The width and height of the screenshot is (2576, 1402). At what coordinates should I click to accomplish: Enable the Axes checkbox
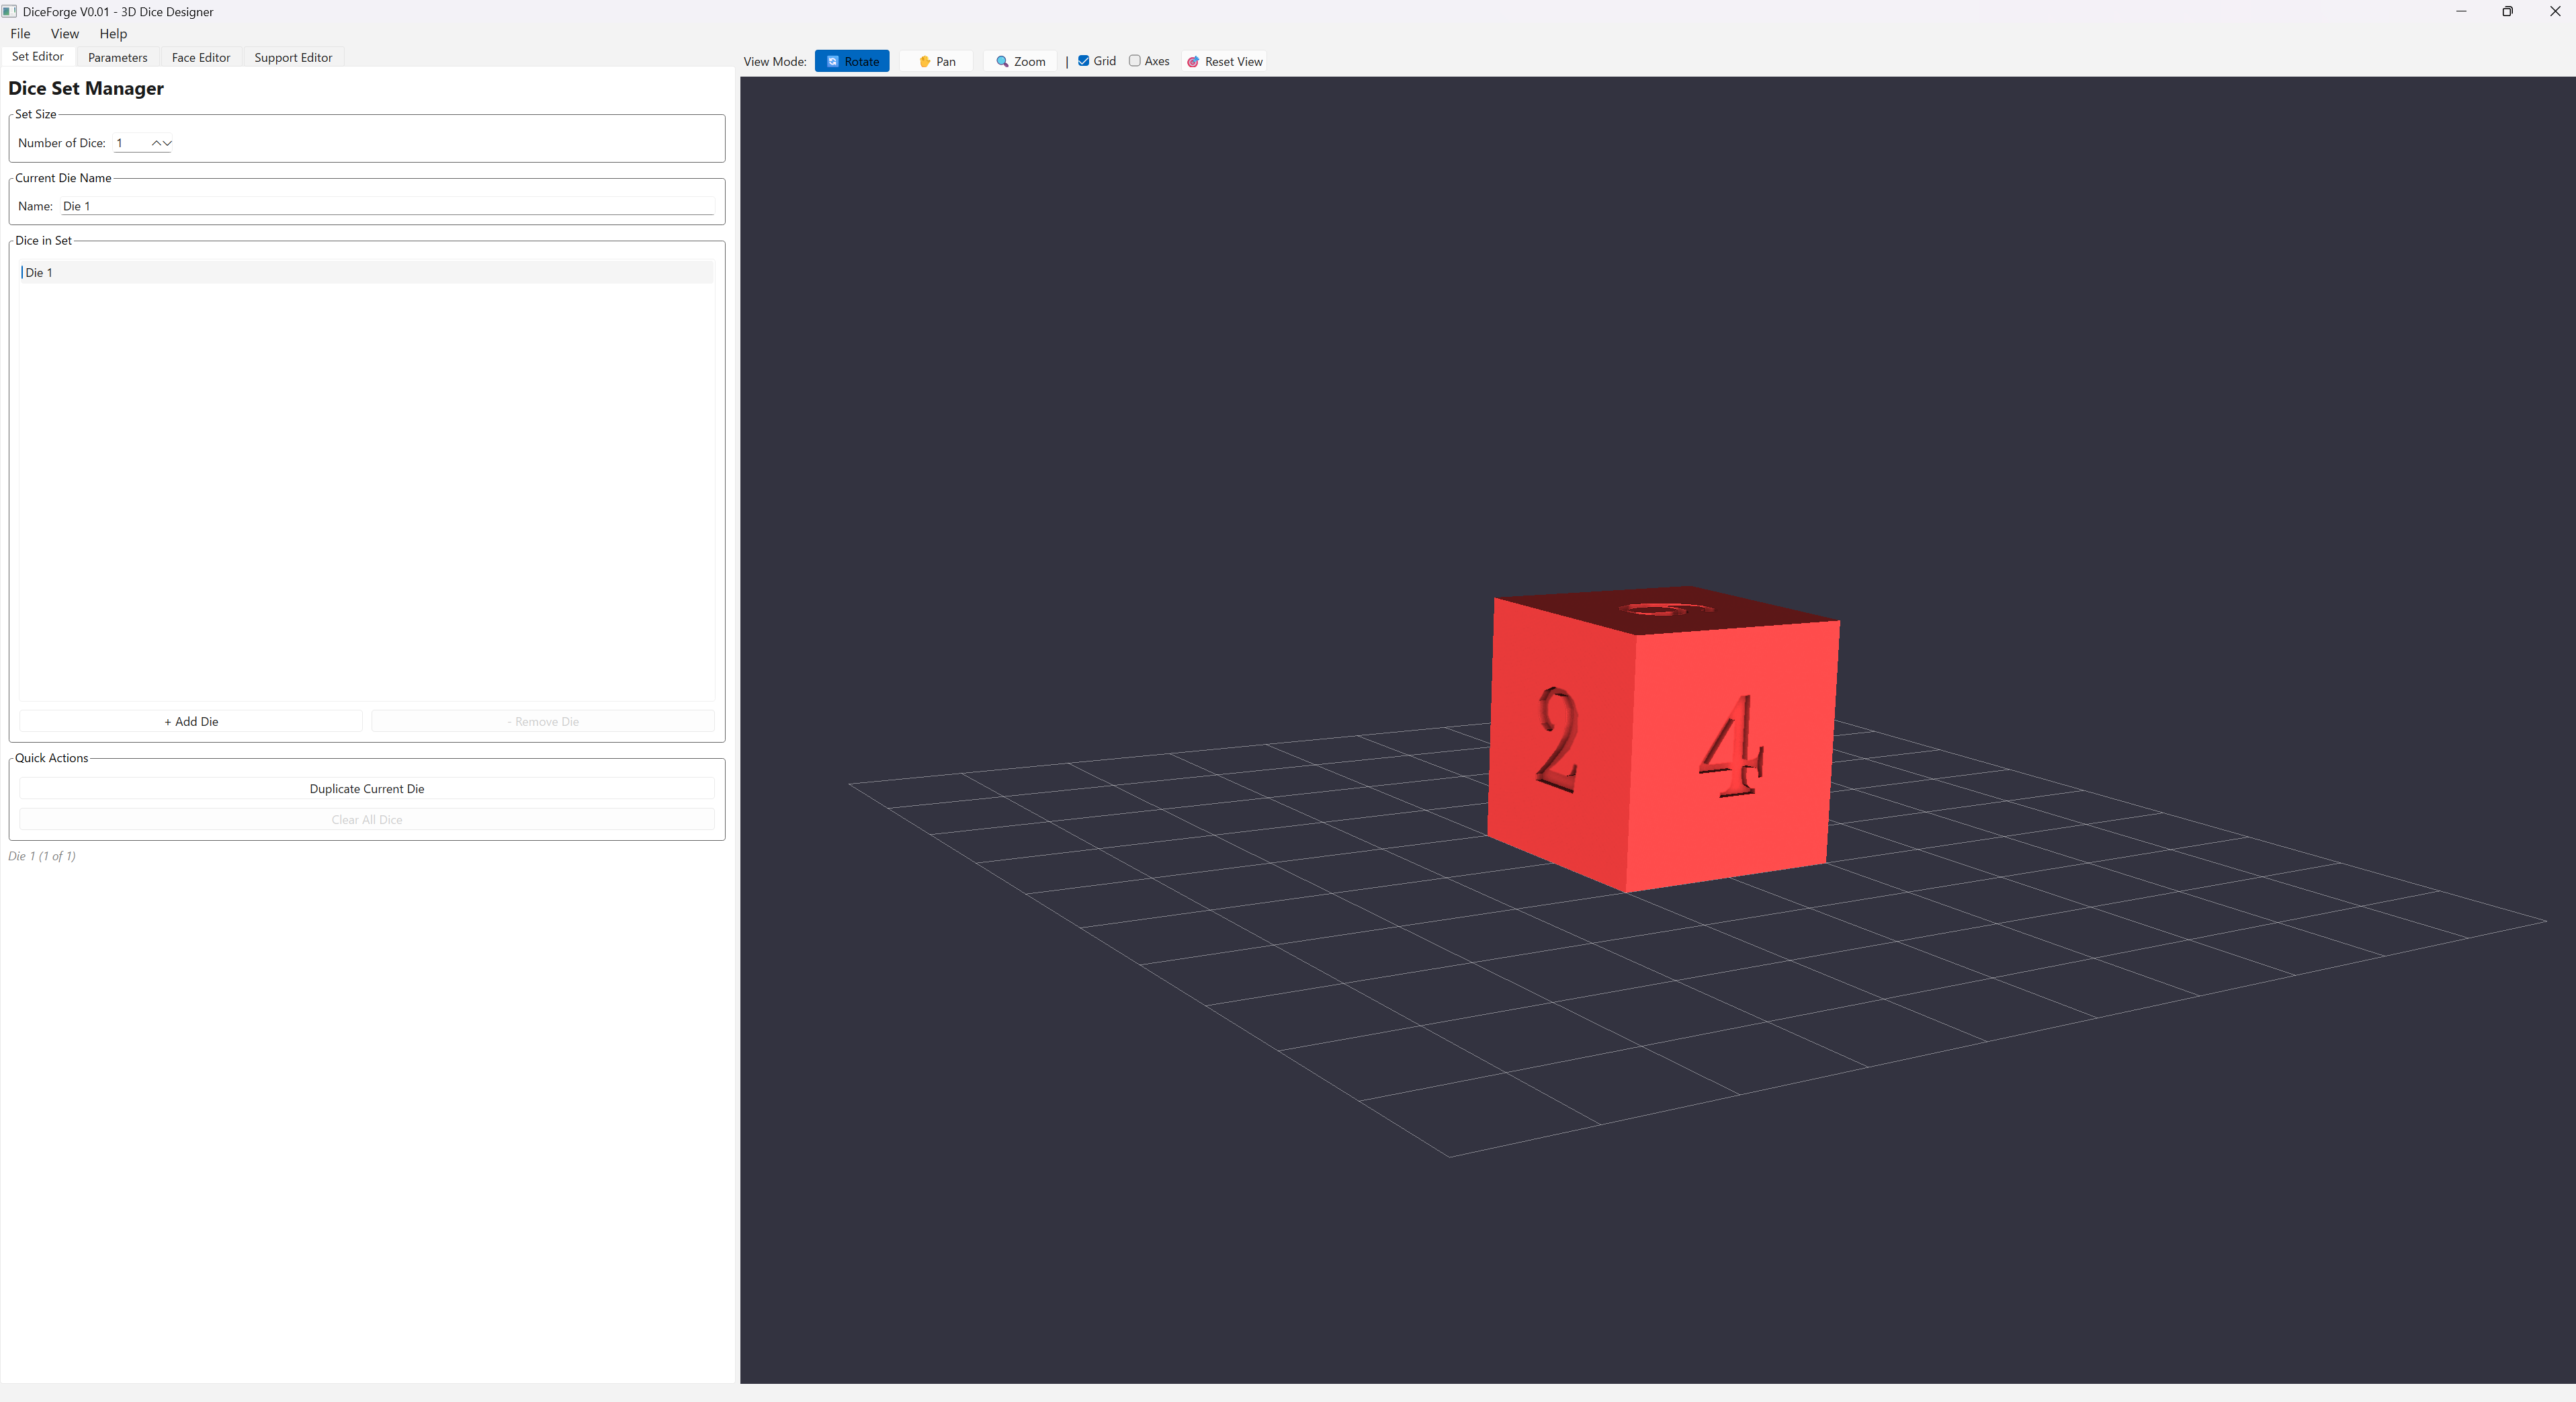(x=1135, y=61)
